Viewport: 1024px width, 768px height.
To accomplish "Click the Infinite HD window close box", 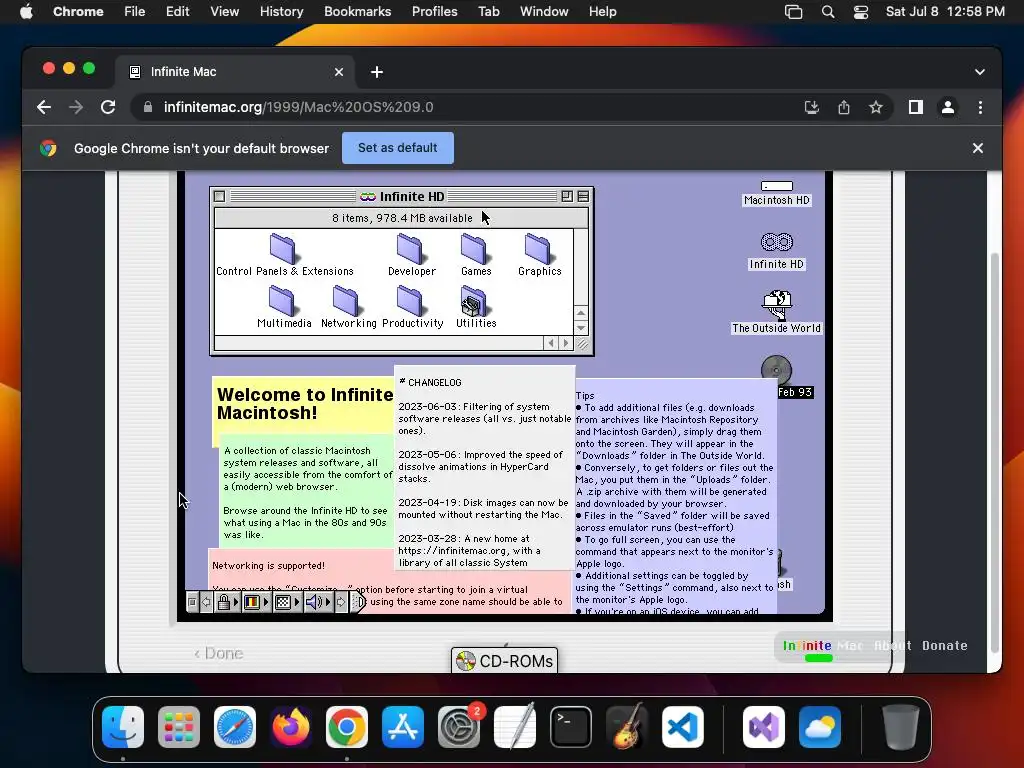I will (219, 196).
